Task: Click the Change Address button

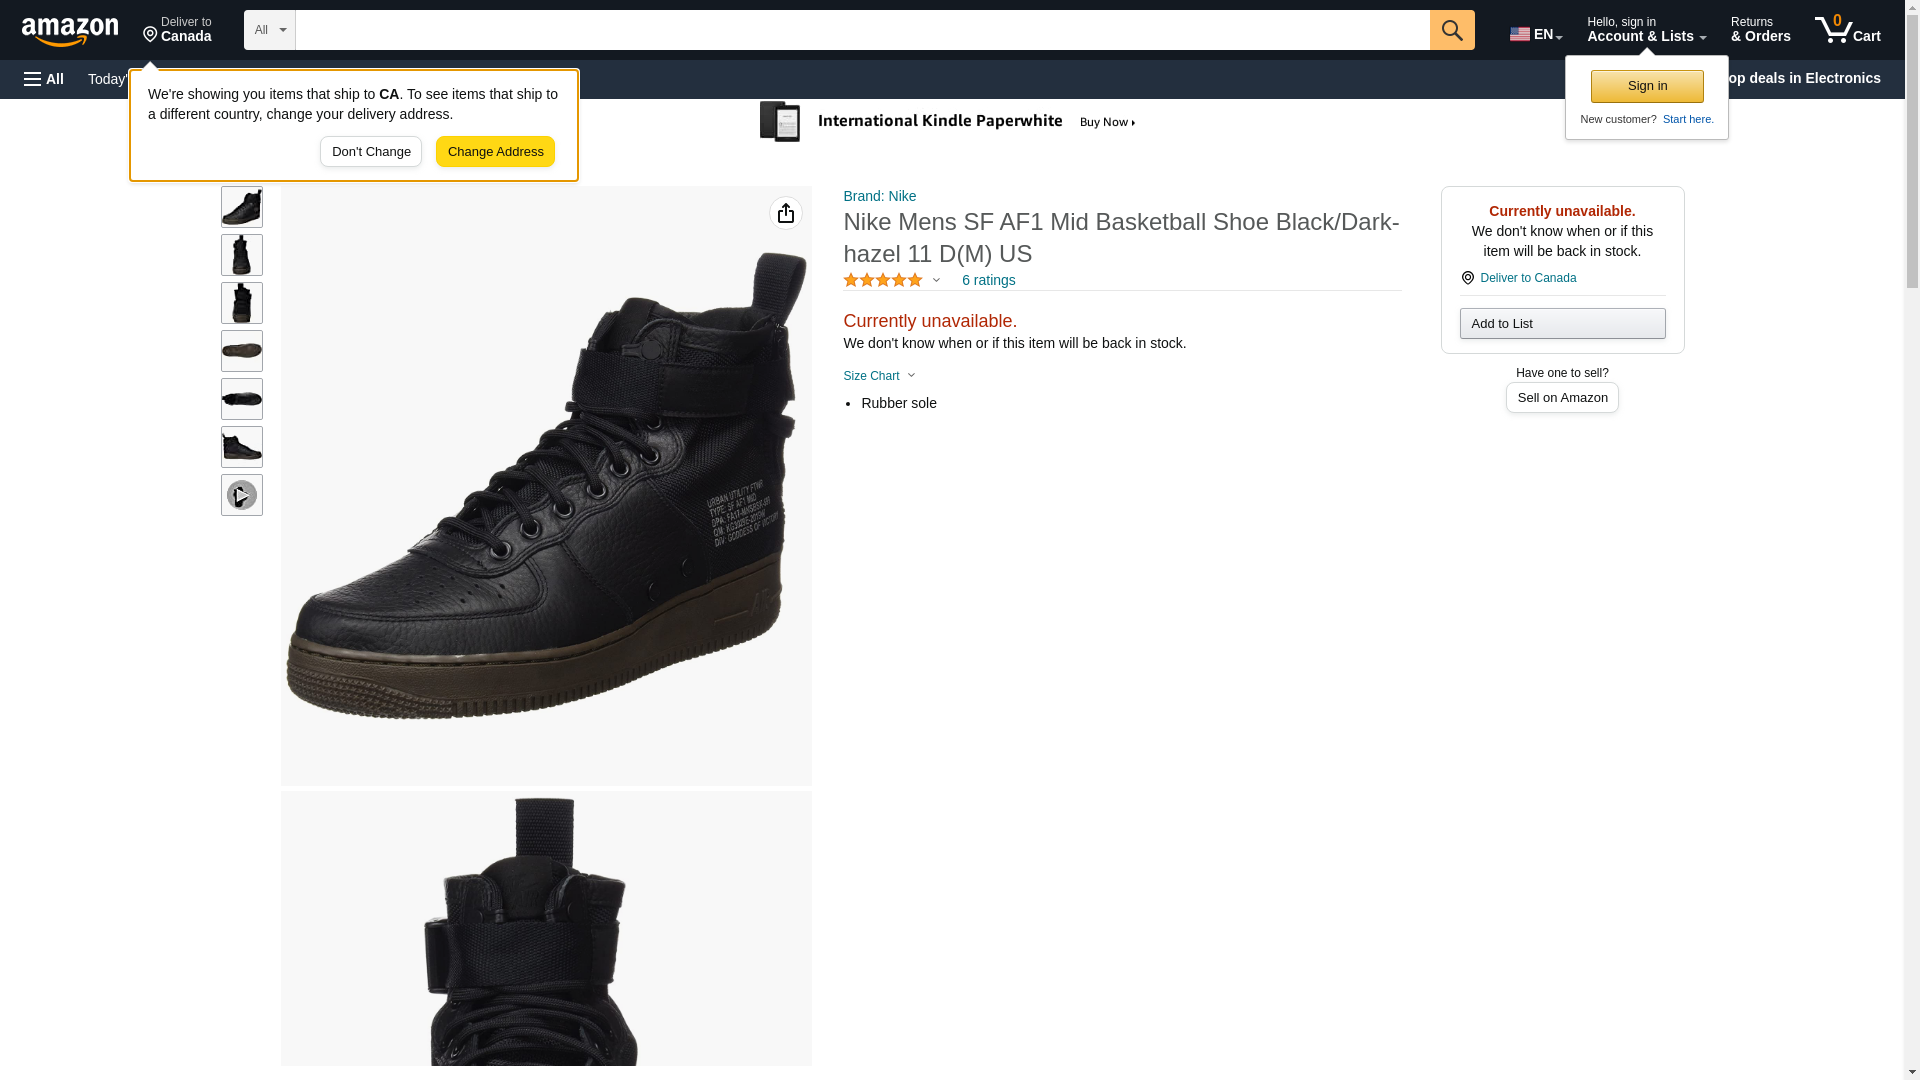Action: [495, 152]
